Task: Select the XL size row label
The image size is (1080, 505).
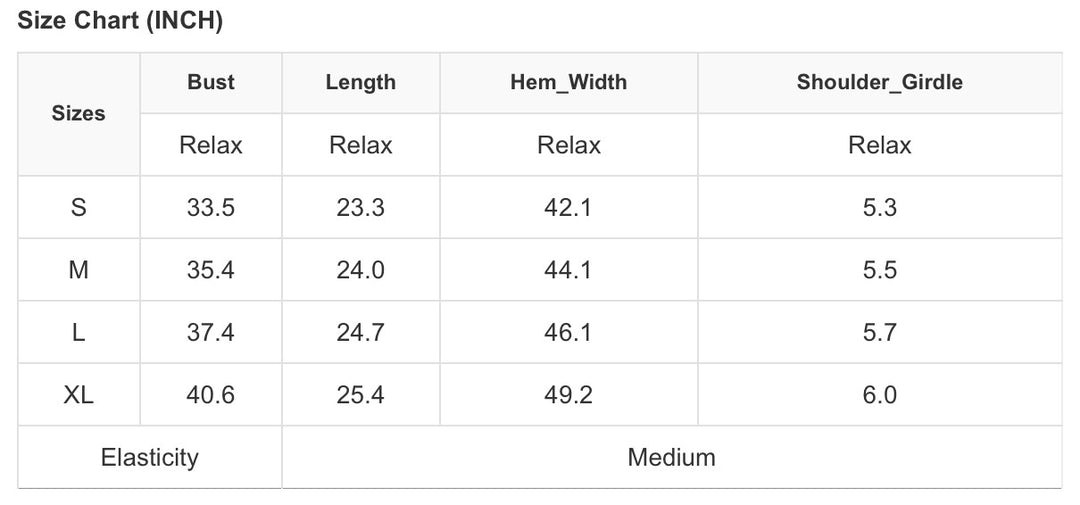Action: [79, 395]
